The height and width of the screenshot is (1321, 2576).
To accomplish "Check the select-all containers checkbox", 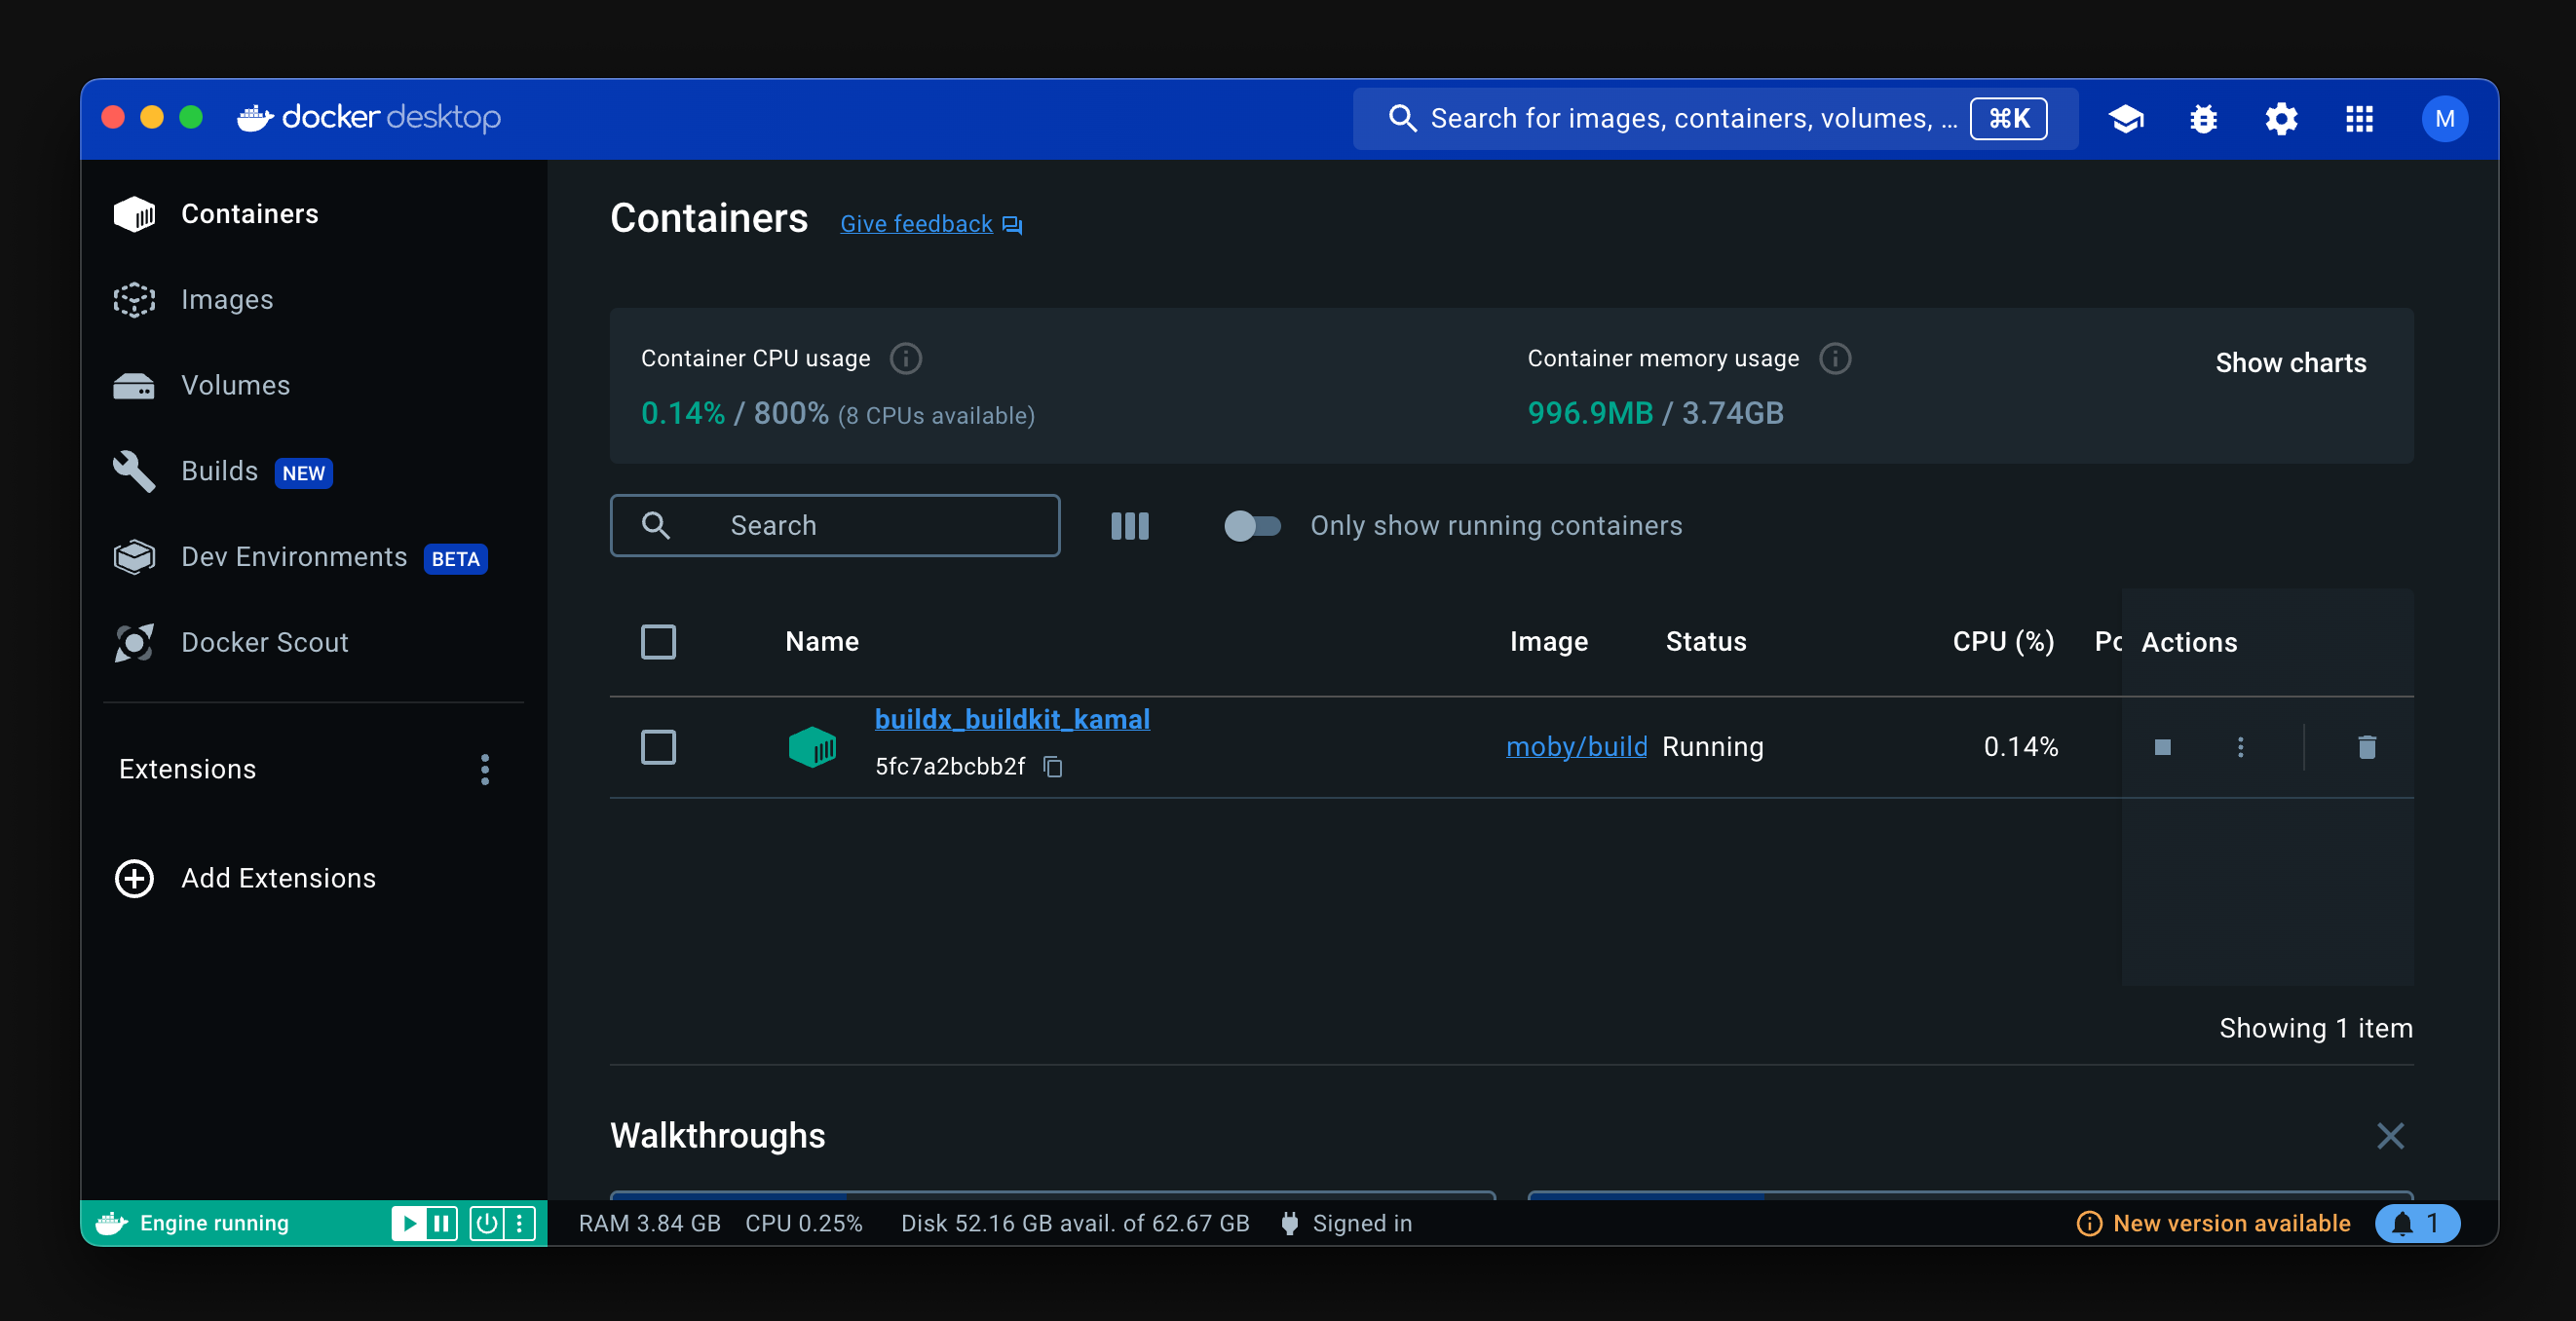I will click(x=658, y=642).
